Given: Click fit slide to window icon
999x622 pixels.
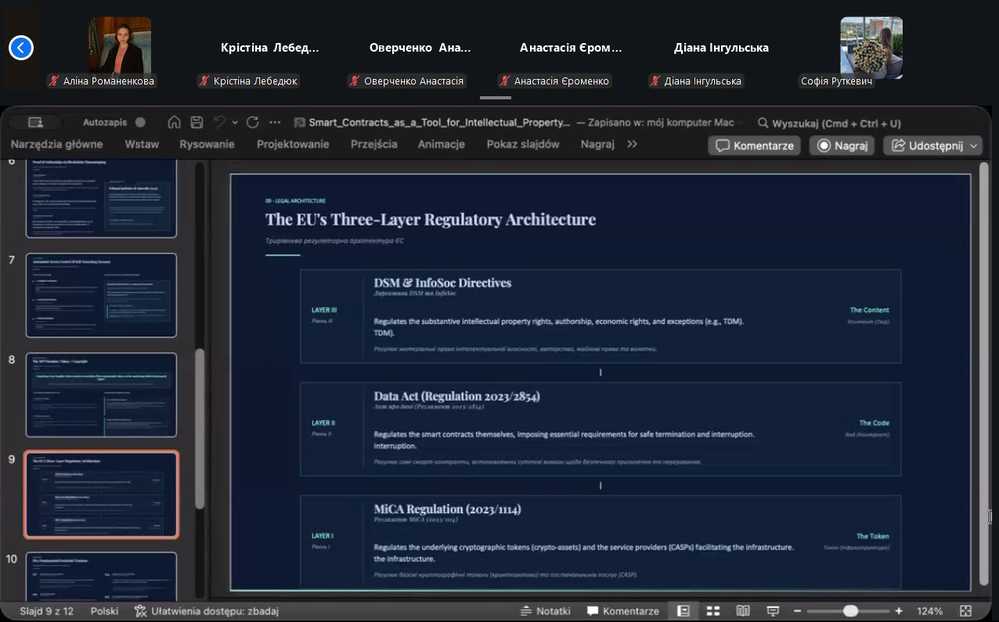Looking at the screenshot, I should click(966, 611).
